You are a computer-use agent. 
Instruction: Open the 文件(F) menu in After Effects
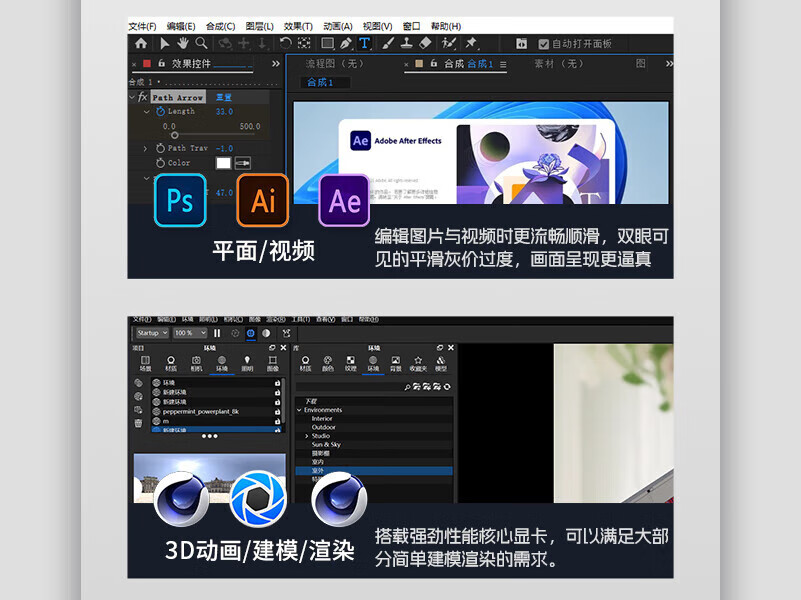143,26
